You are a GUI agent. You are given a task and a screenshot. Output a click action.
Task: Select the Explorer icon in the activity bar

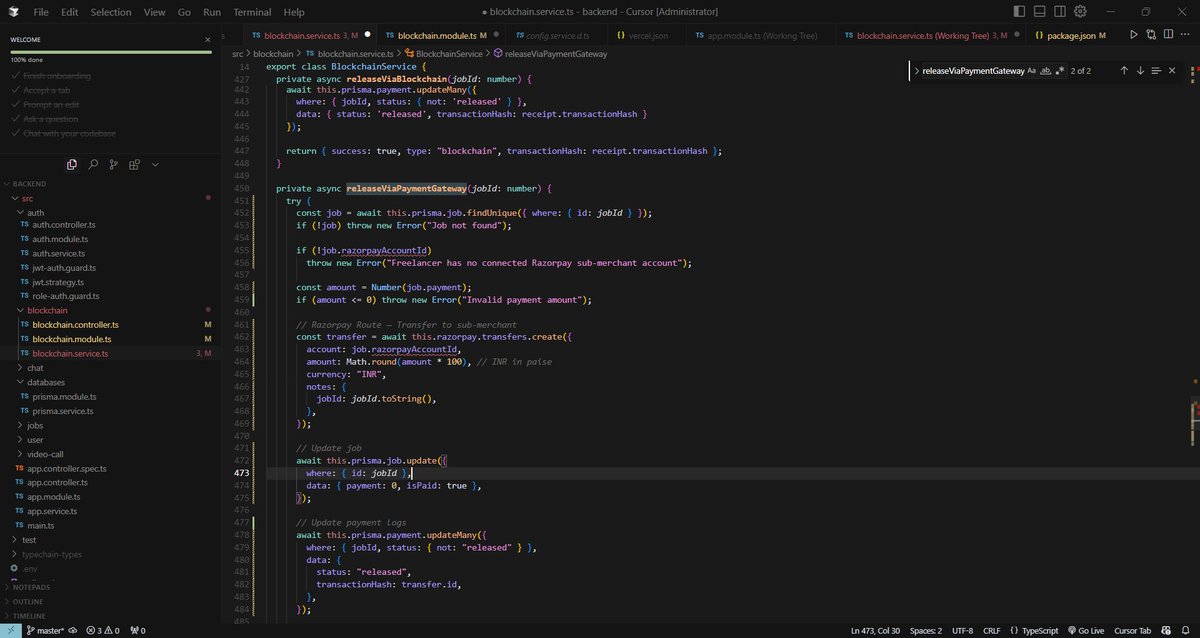click(x=71, y=165)
